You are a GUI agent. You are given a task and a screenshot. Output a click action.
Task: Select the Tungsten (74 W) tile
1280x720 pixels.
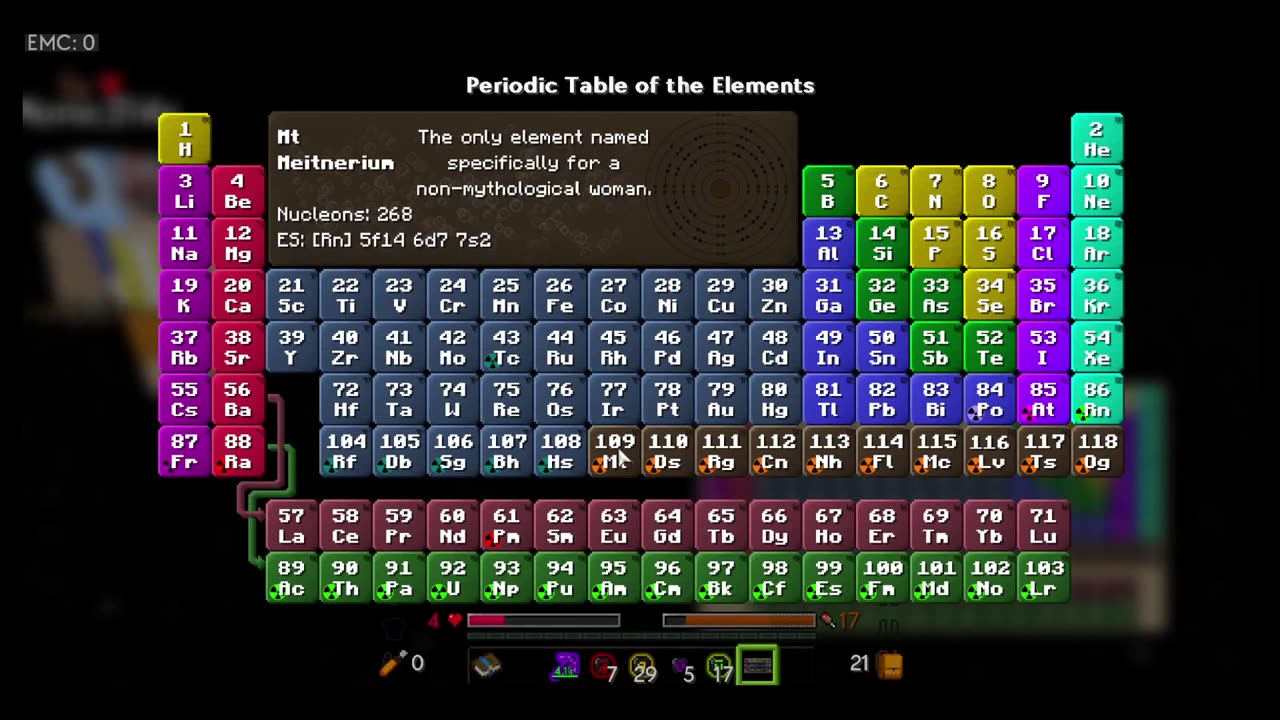453,399
